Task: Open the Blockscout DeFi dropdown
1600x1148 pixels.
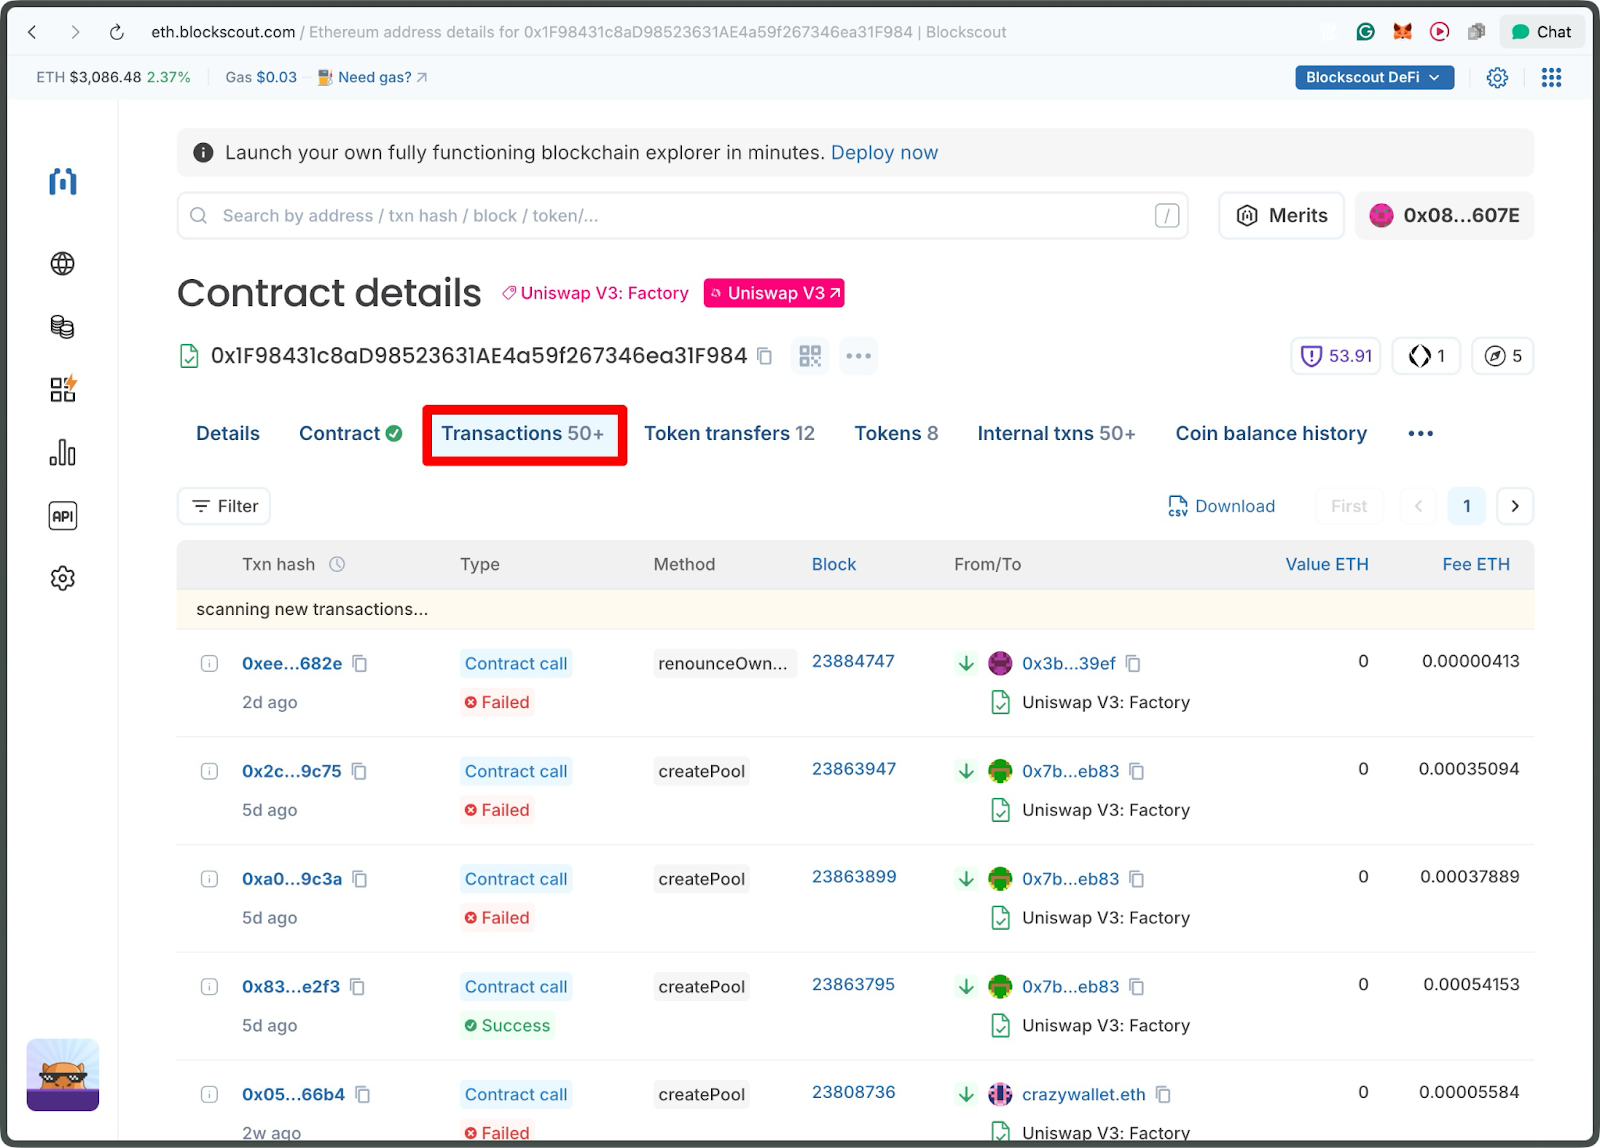Action: point(1374,77)
